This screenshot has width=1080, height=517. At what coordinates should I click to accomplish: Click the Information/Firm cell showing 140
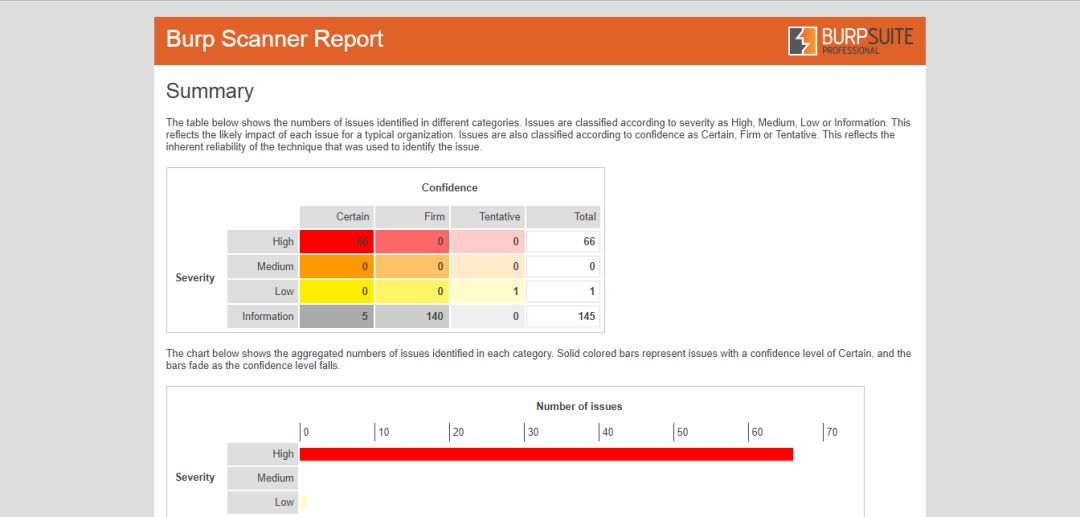pyautogui.click(x=413, y=317)
